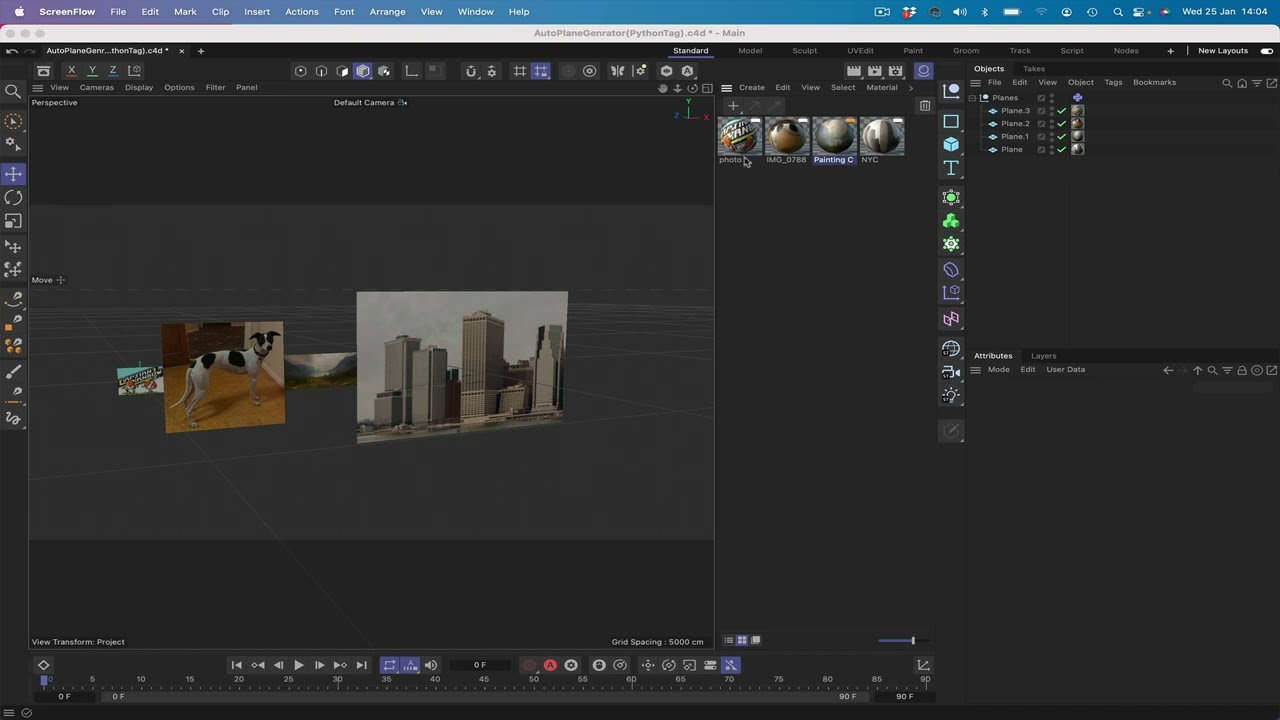Click the Render to Picture Viewer icon

coord(875,71)
